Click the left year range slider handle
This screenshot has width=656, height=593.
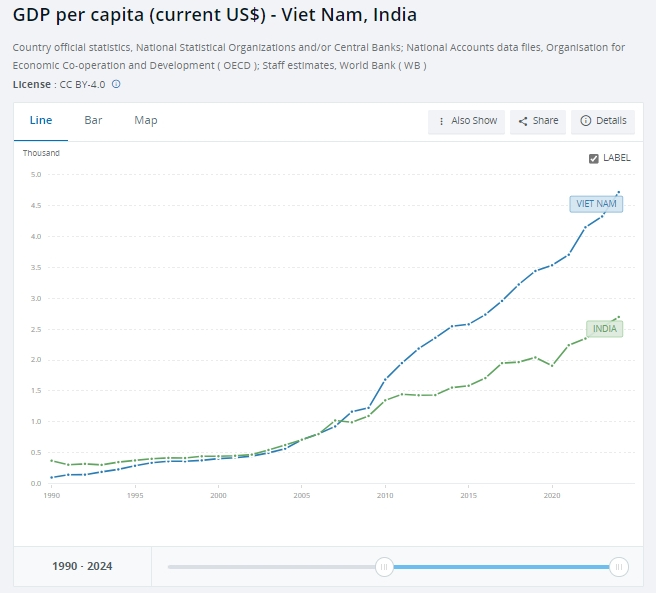[x=384, y=567]
